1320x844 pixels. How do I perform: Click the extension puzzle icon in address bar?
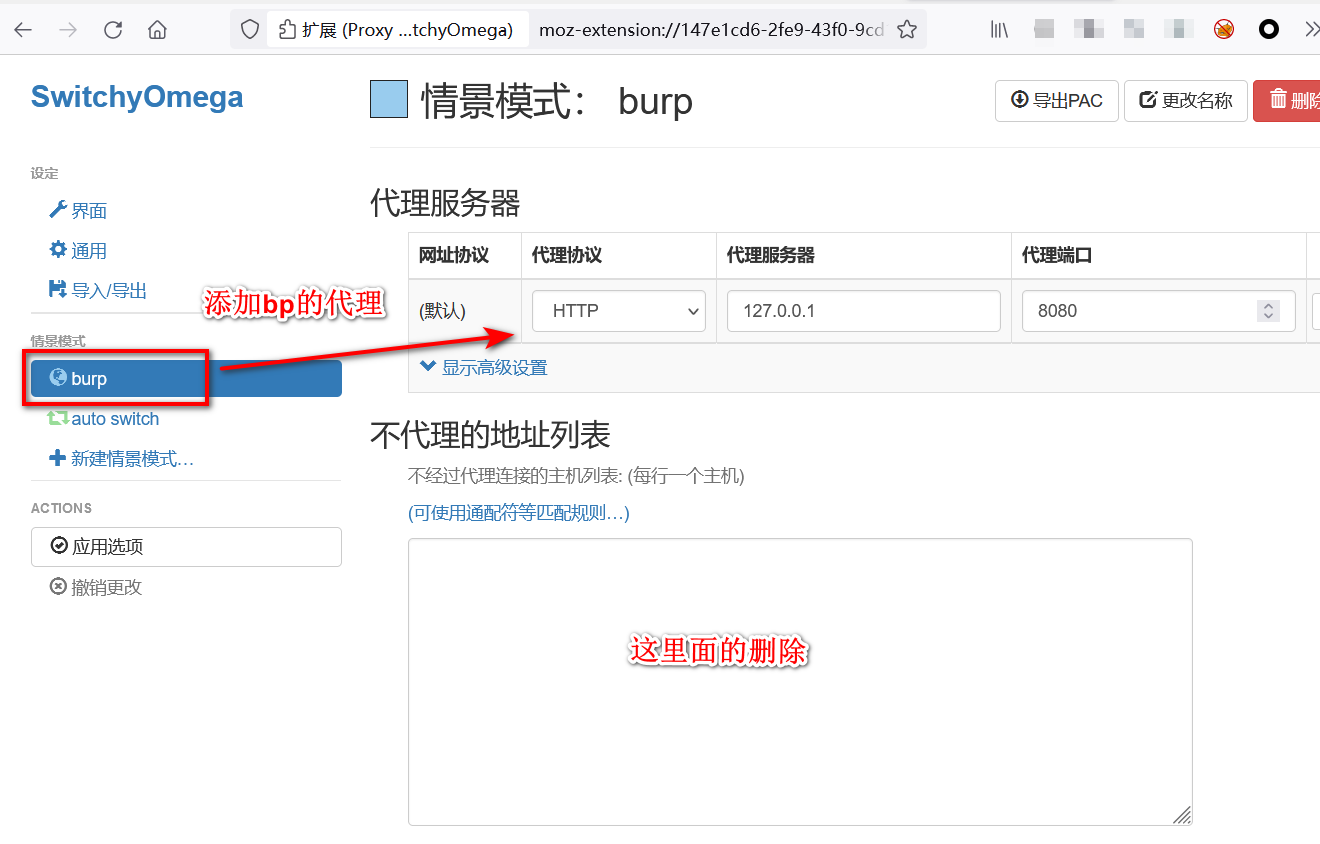click(x=287, y=30)
